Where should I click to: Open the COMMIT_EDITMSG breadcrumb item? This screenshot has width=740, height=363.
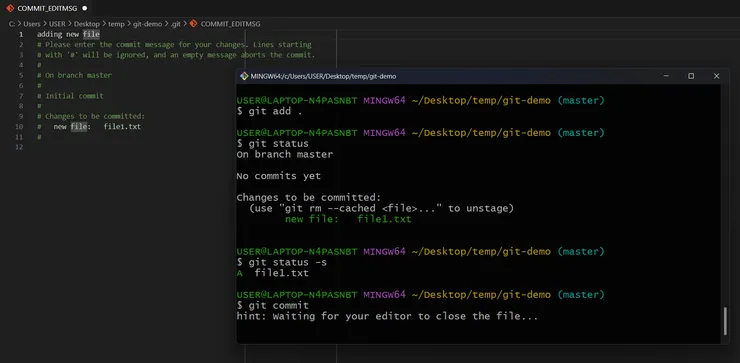tap(230, 24)
